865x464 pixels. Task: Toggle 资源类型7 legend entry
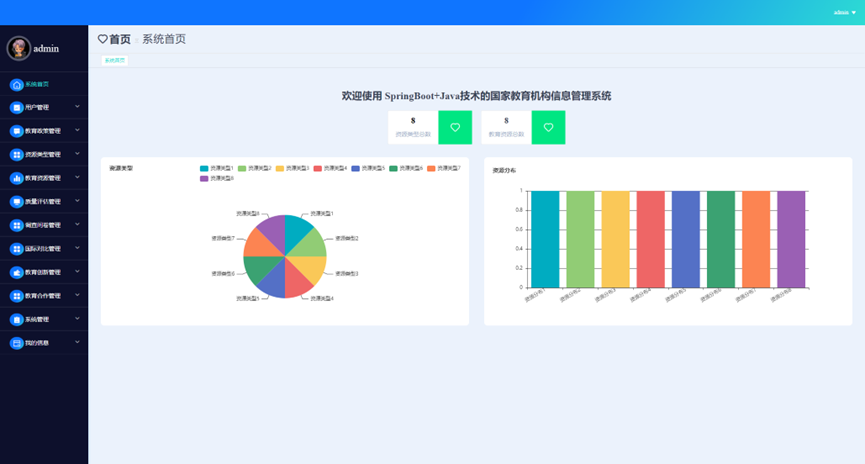444,168
